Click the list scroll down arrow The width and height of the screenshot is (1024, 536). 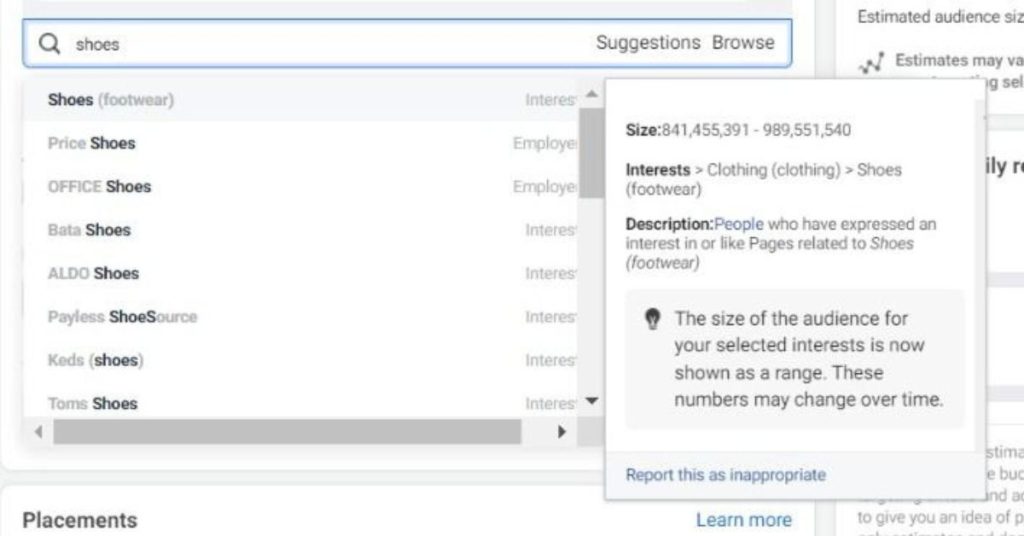pyautogui.click(x=592, y=400)
